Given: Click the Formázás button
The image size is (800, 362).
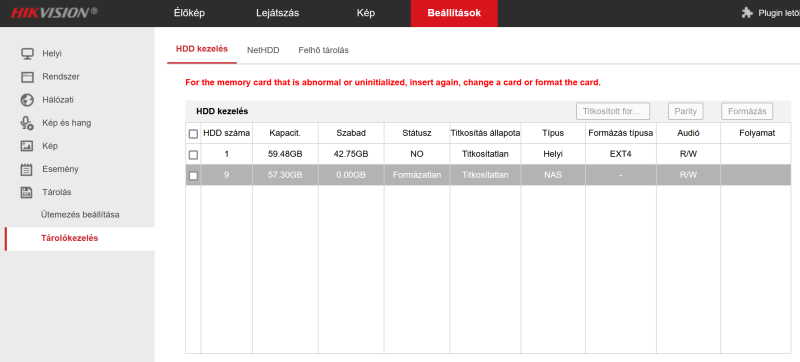Looking at the screenshot, I should (747, 111).
